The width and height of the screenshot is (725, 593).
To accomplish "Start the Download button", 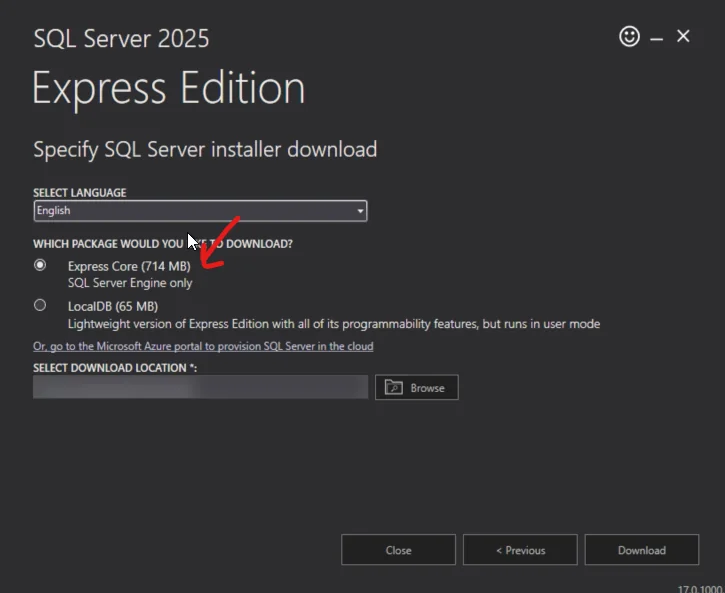I will pyautogui.click(x=642, y=550).
